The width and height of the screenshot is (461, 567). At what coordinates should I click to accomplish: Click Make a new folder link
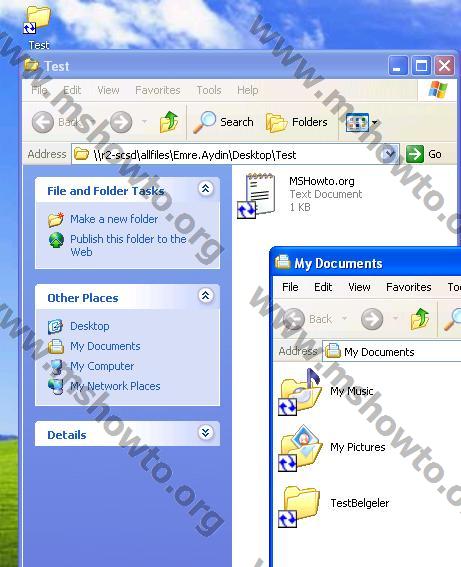point(114,219)
